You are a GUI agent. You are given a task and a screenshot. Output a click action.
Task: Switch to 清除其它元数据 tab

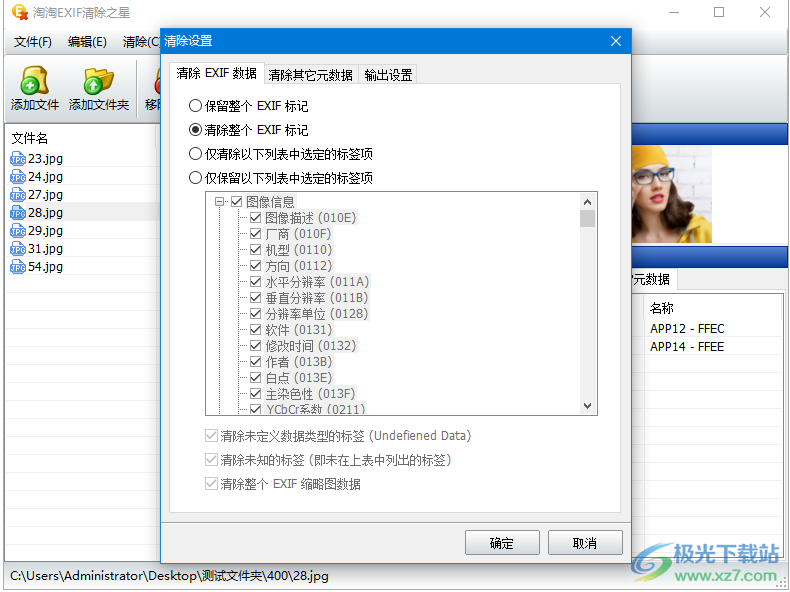point(310,75)
